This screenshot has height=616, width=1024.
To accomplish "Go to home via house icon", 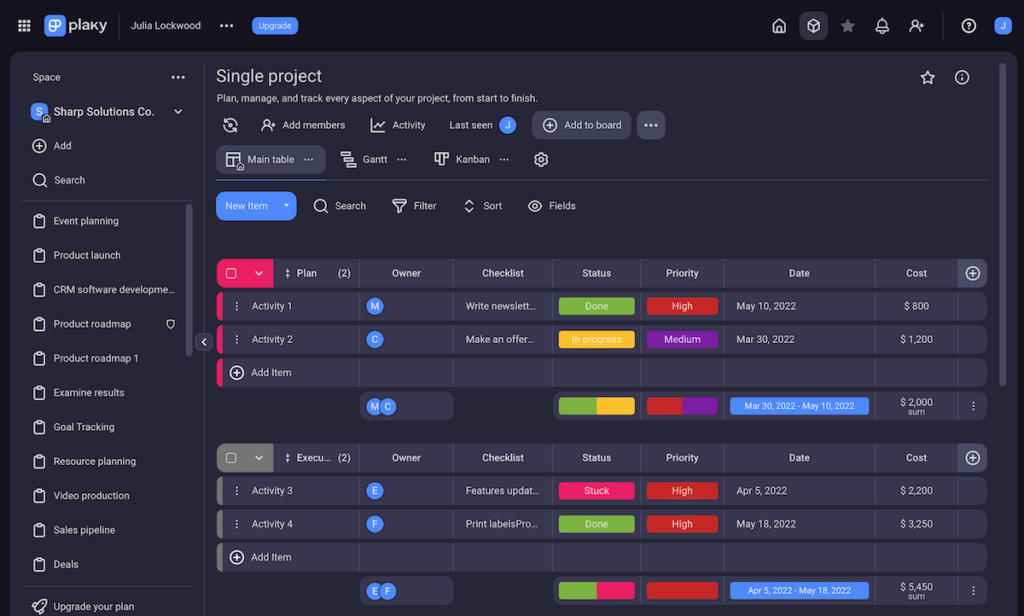I will [779, 26].
